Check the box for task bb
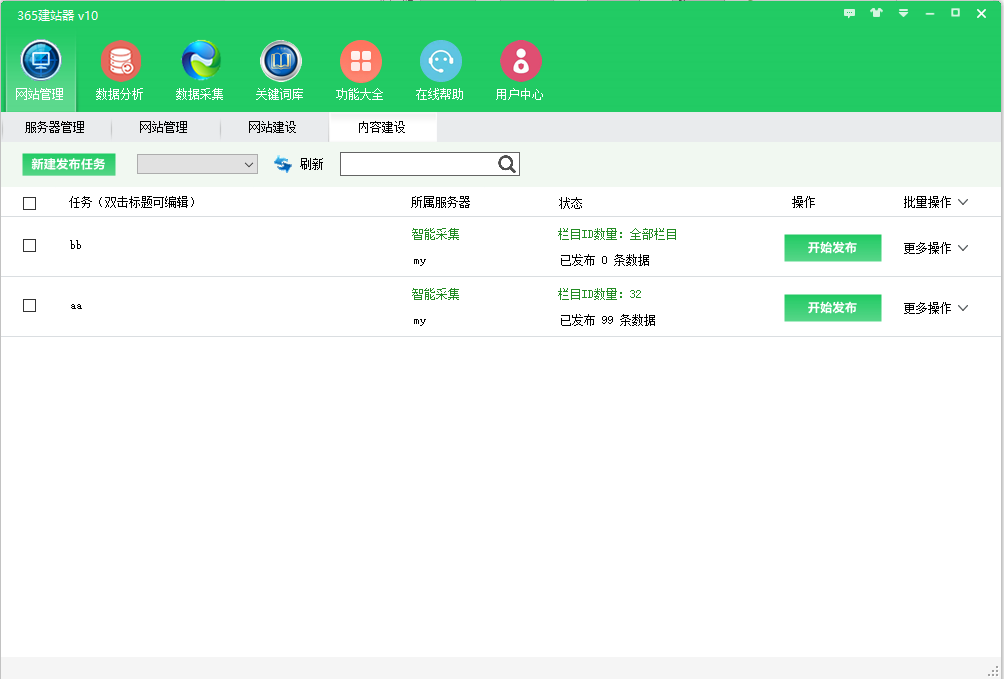 (29, 245)
